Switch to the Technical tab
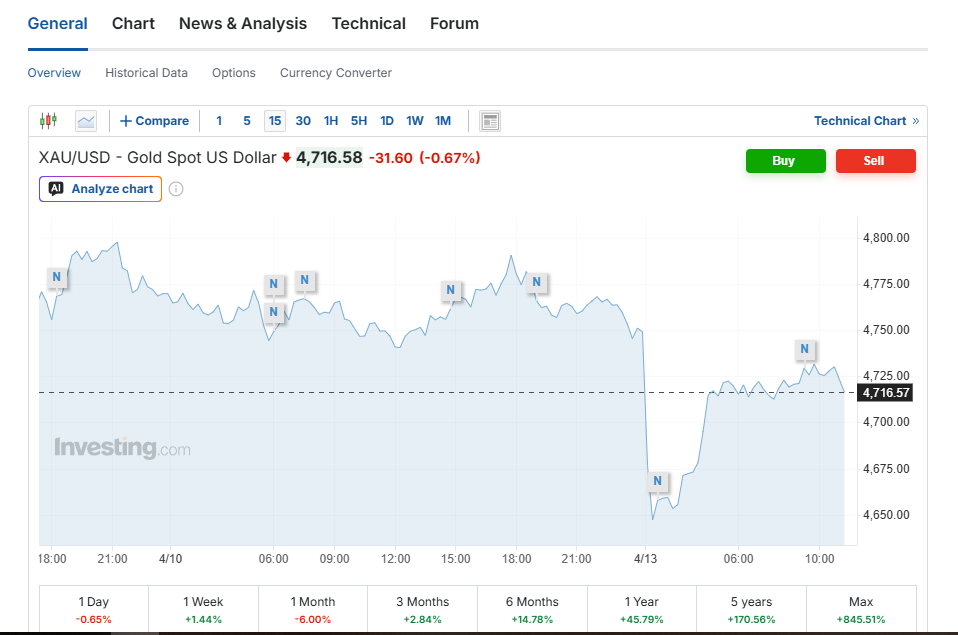958x635 pixels. 368,23
